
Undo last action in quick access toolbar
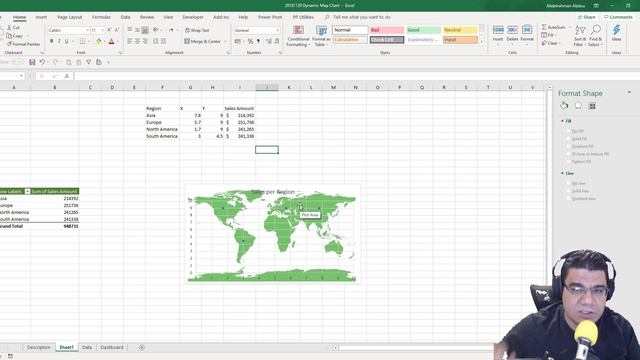point(42,62)
